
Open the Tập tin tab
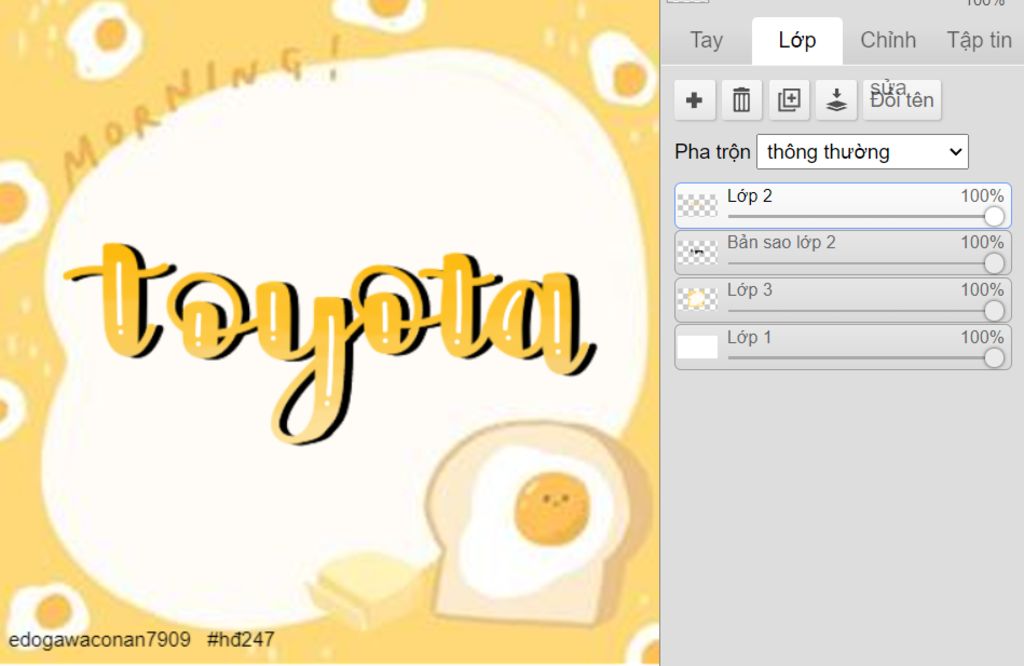979,40
